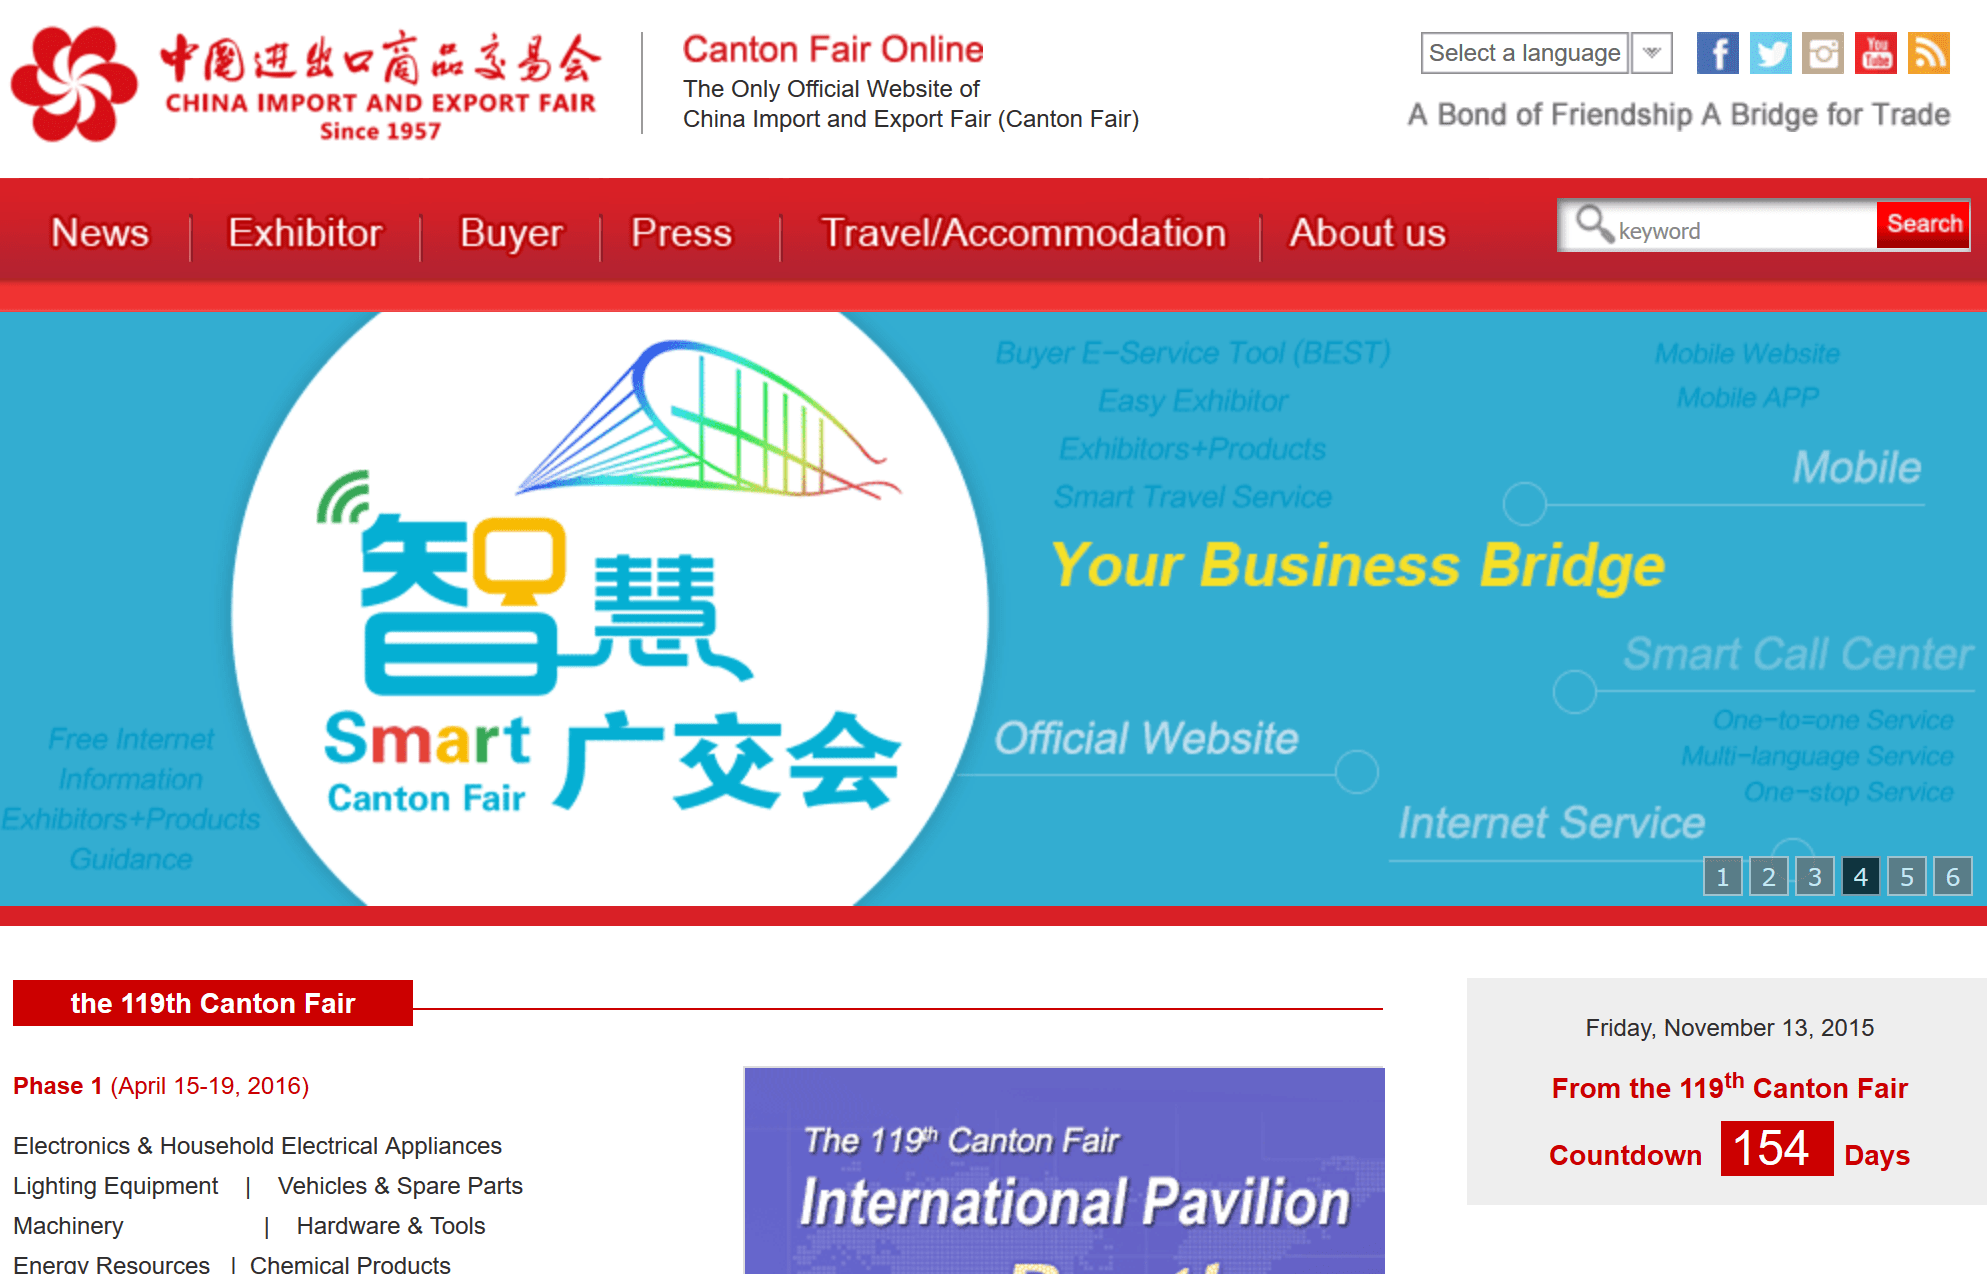The image size is (1987, 1274).
Task: Click the Smart Call Center banner label
Action: pos(1798,655)
